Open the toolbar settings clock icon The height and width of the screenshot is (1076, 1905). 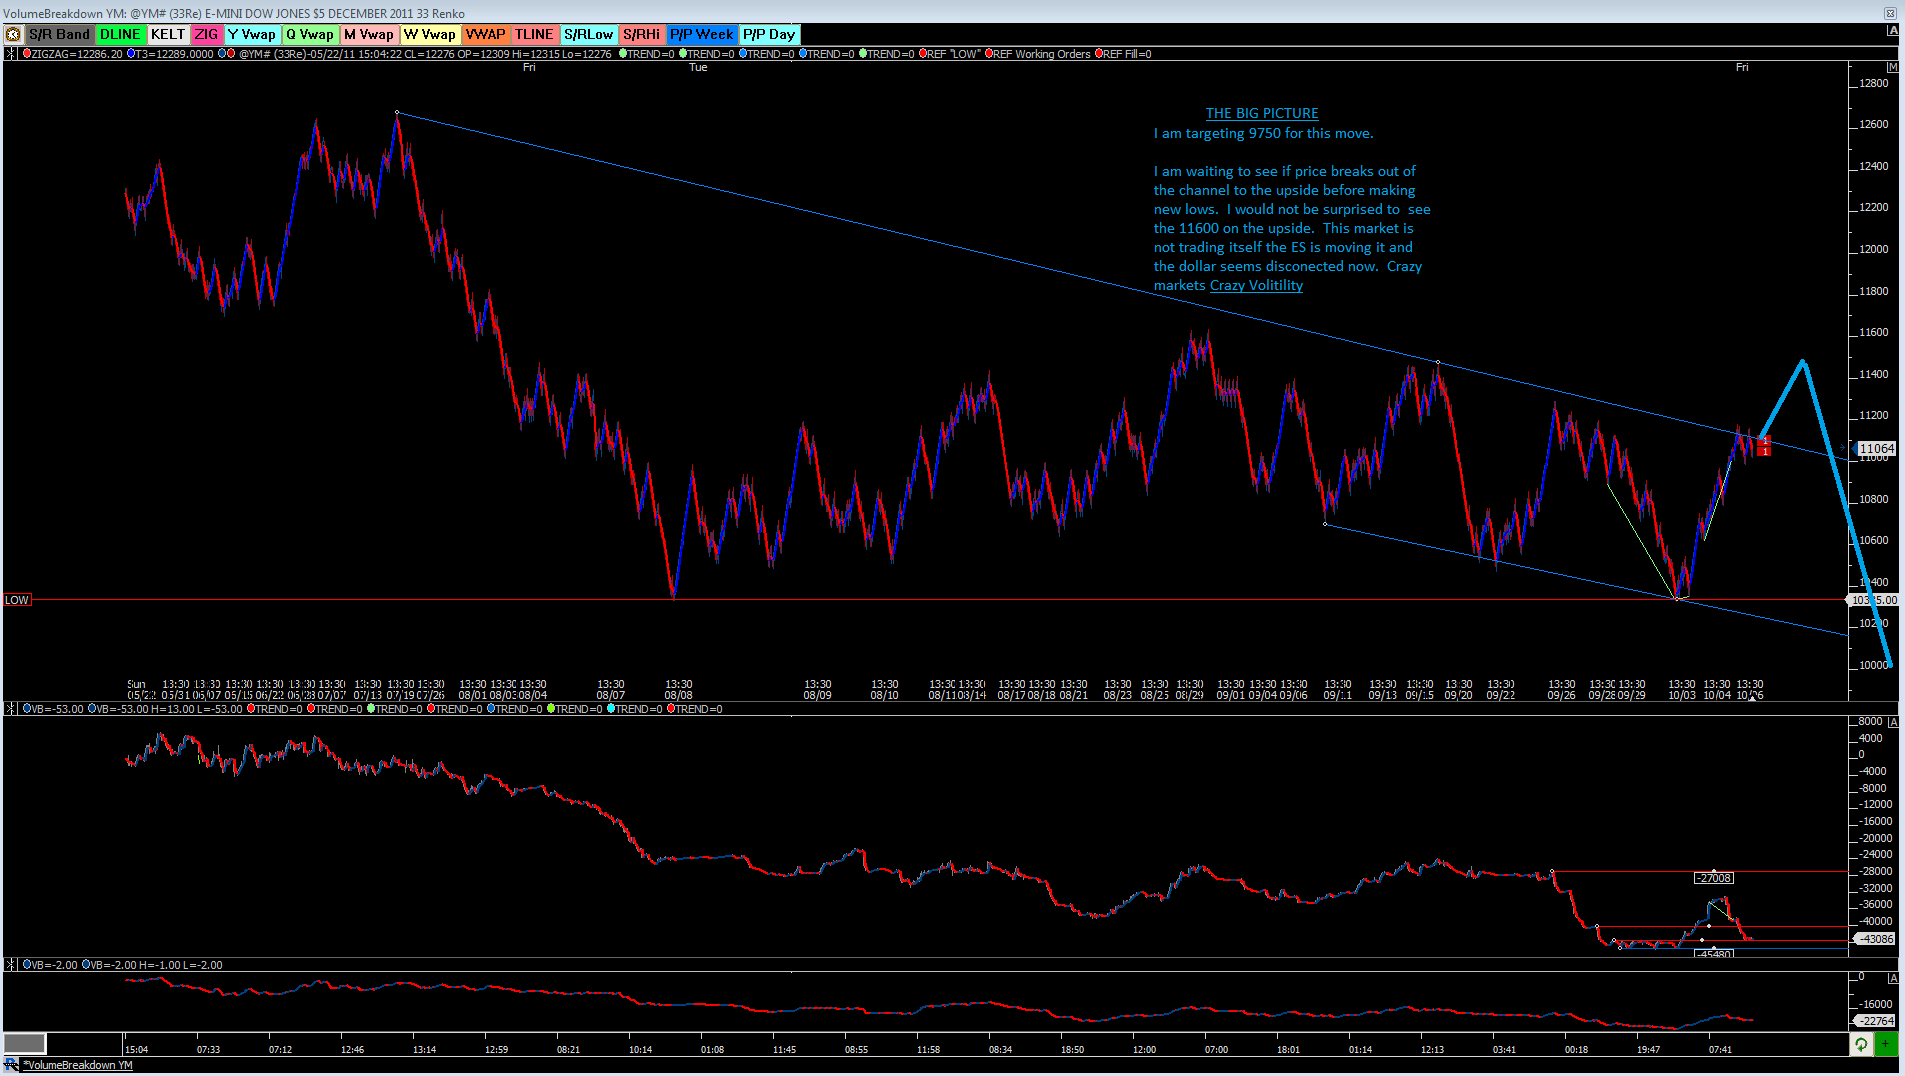(x=13, y=35)
